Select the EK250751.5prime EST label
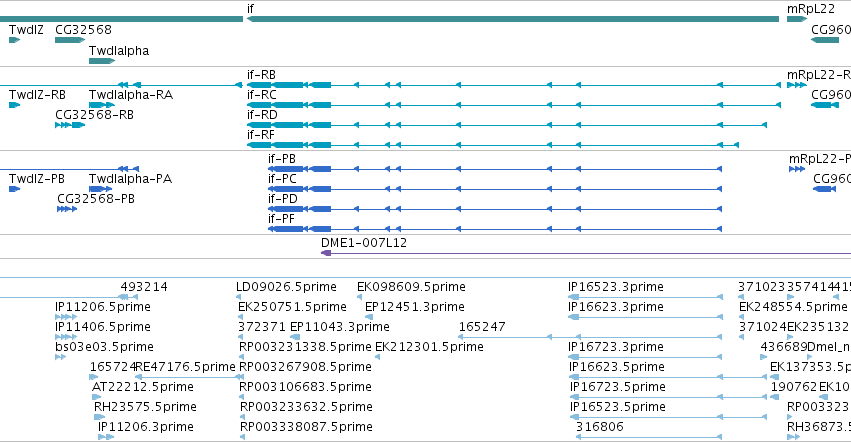This screenshot has height=442, width=851. [x=293, y=307]
